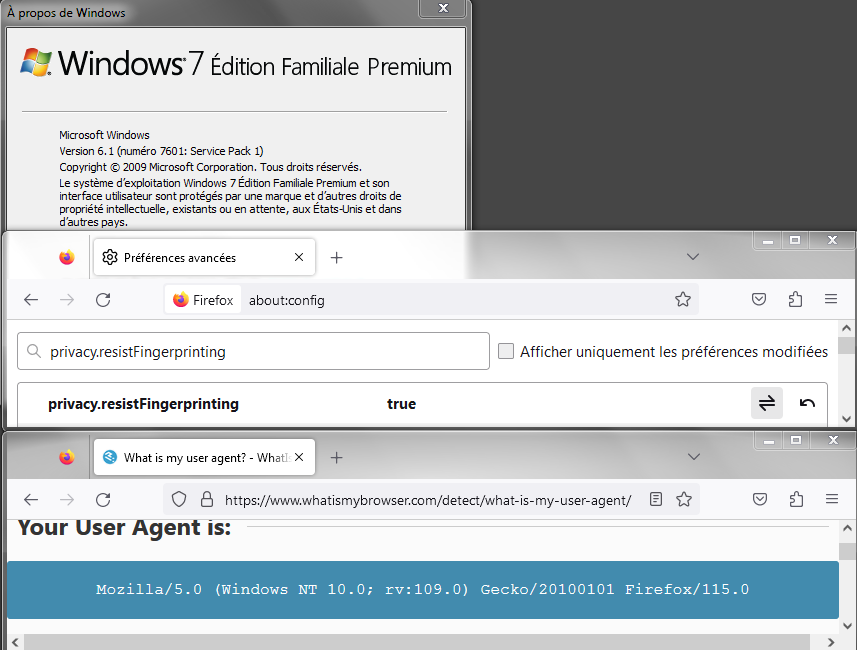This screenshot has width=857, height=650.
Task: Go forward in the about:config window
Action: point(67,300)
